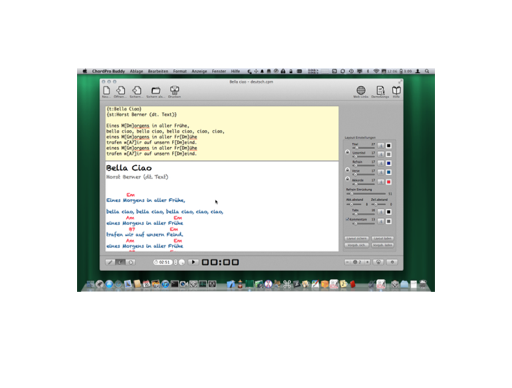This screenshot has height=388, width=512.
Task: Click round button left of Untertitel row
Action: tap(347, 152)
